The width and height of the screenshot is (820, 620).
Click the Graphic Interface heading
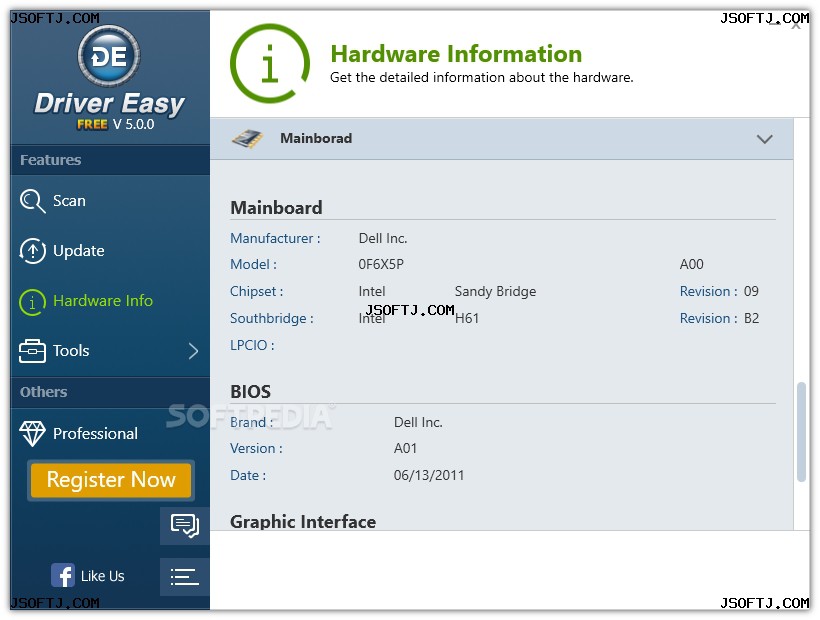pos(303,522)
